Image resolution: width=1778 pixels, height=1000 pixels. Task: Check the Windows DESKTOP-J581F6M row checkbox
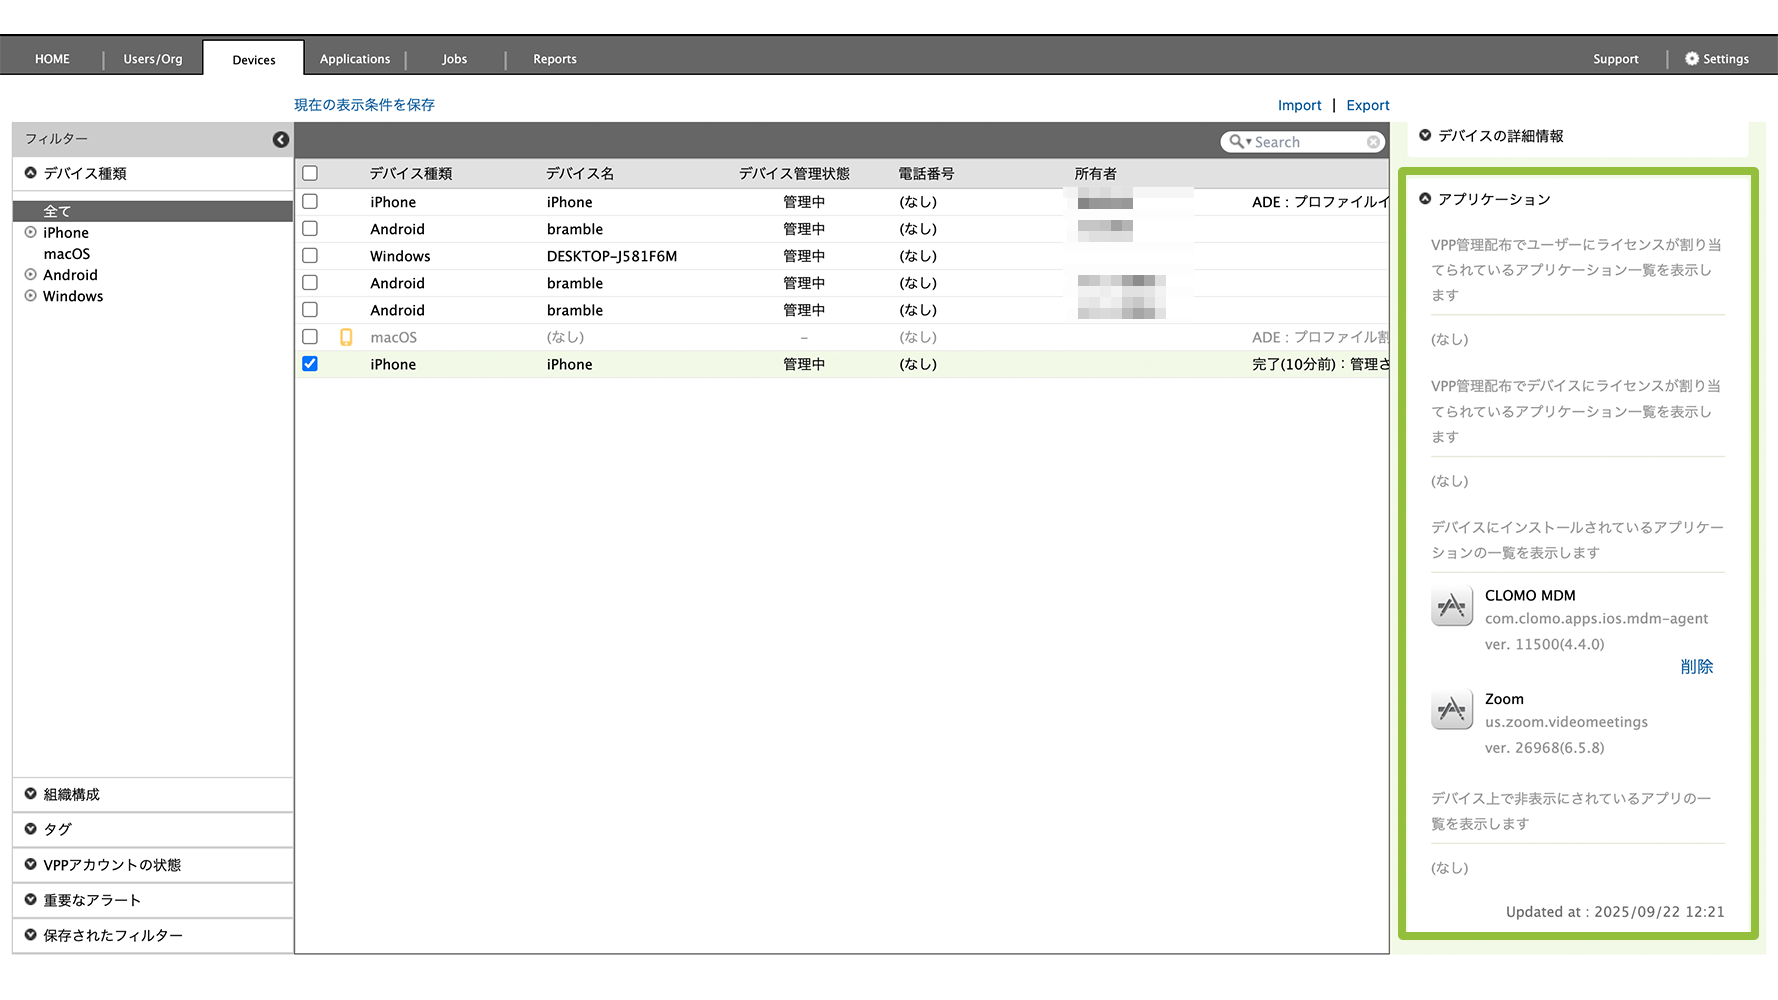tap(310, 256)
